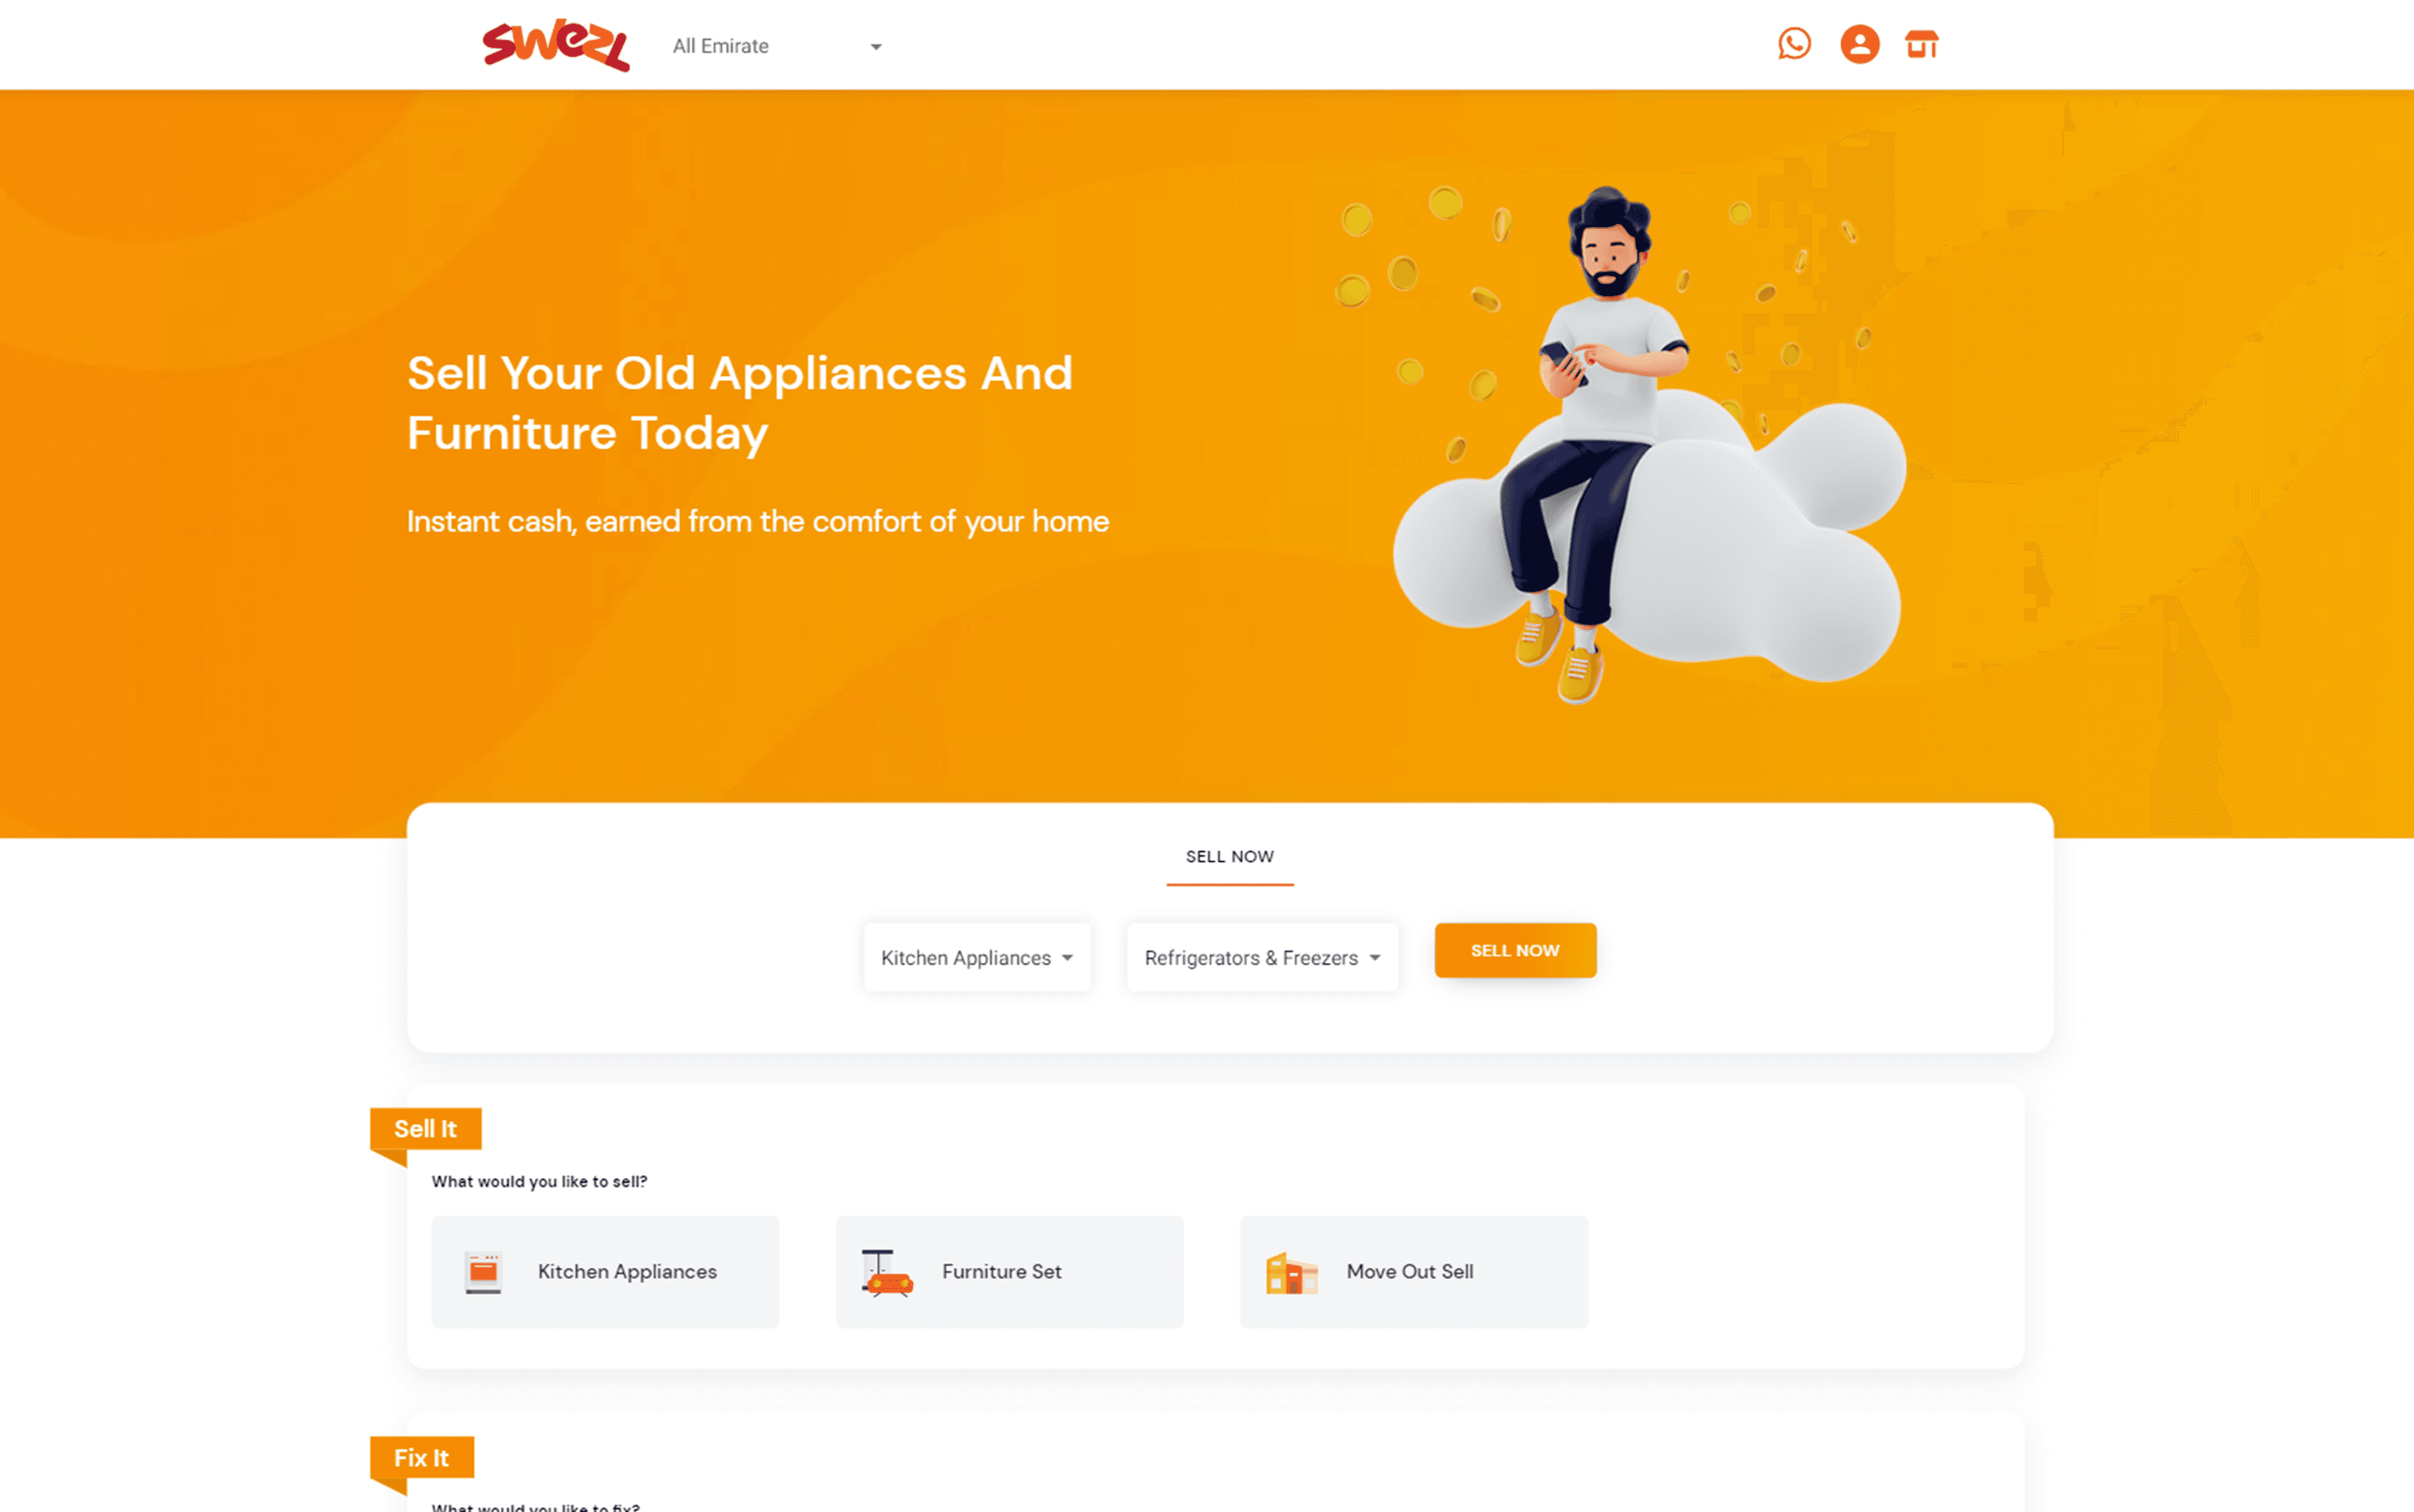Select the SELL NOW tab
Viewport: 2414px width, 1512px height.
pyautogui.click(x=1230, y=857)
